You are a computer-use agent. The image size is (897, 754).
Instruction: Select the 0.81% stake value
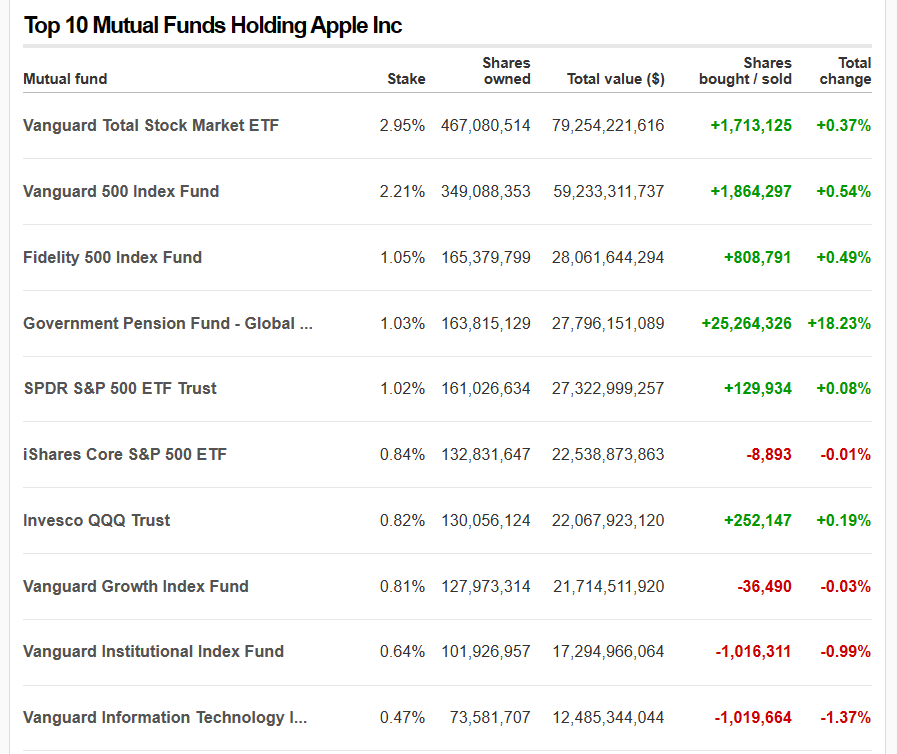(x=402, y=586)
